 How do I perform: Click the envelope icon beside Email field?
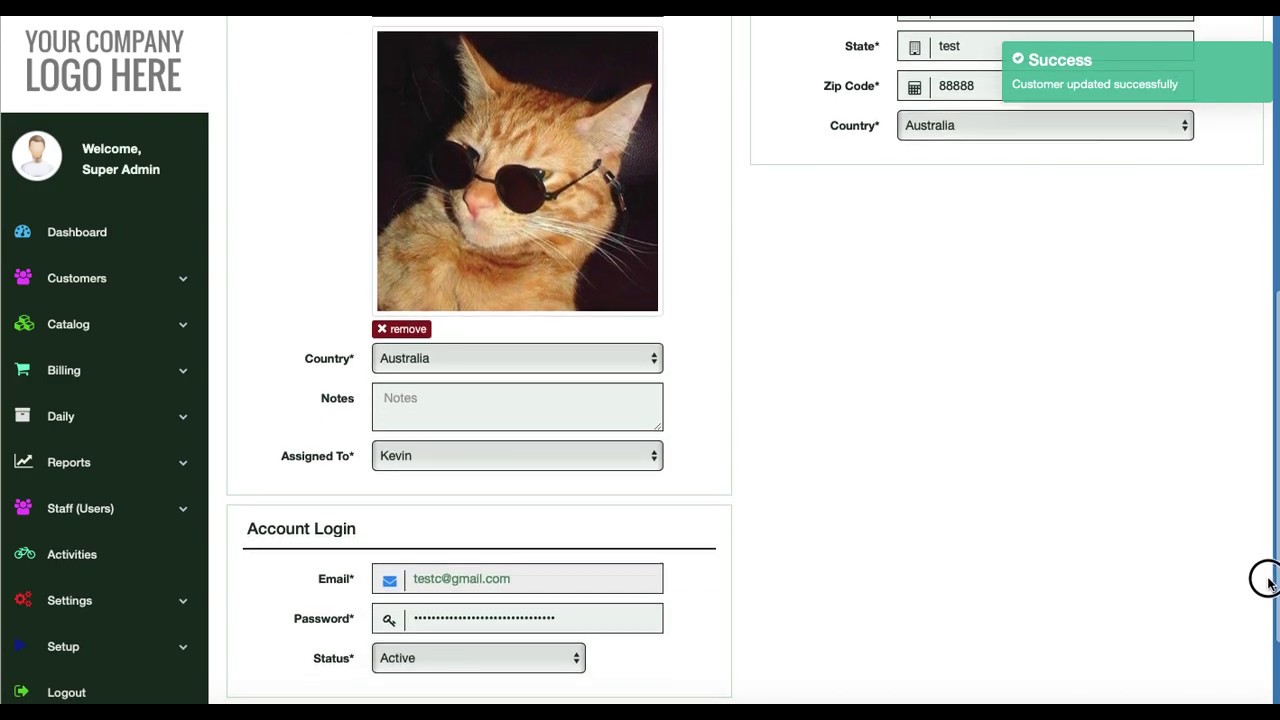click(389, 579)
